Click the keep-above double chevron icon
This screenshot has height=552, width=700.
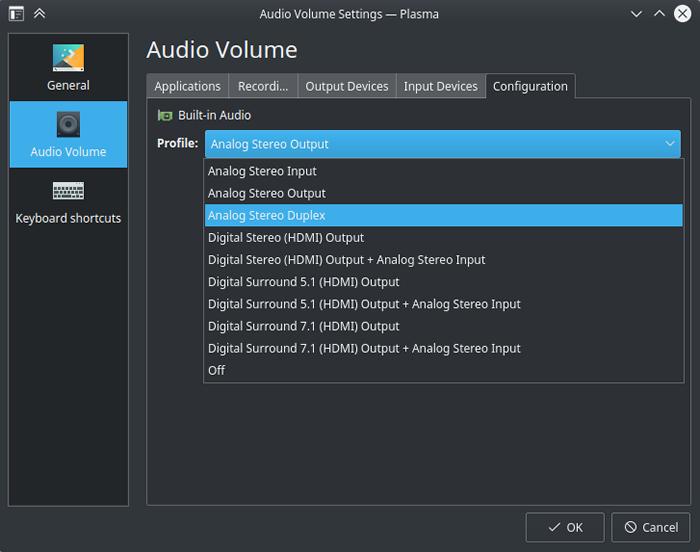[x=39, y=14]
